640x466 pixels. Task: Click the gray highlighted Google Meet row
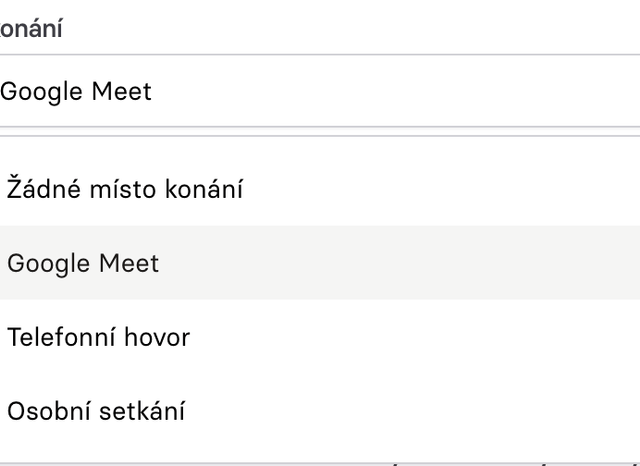click(x=300, y=263)
